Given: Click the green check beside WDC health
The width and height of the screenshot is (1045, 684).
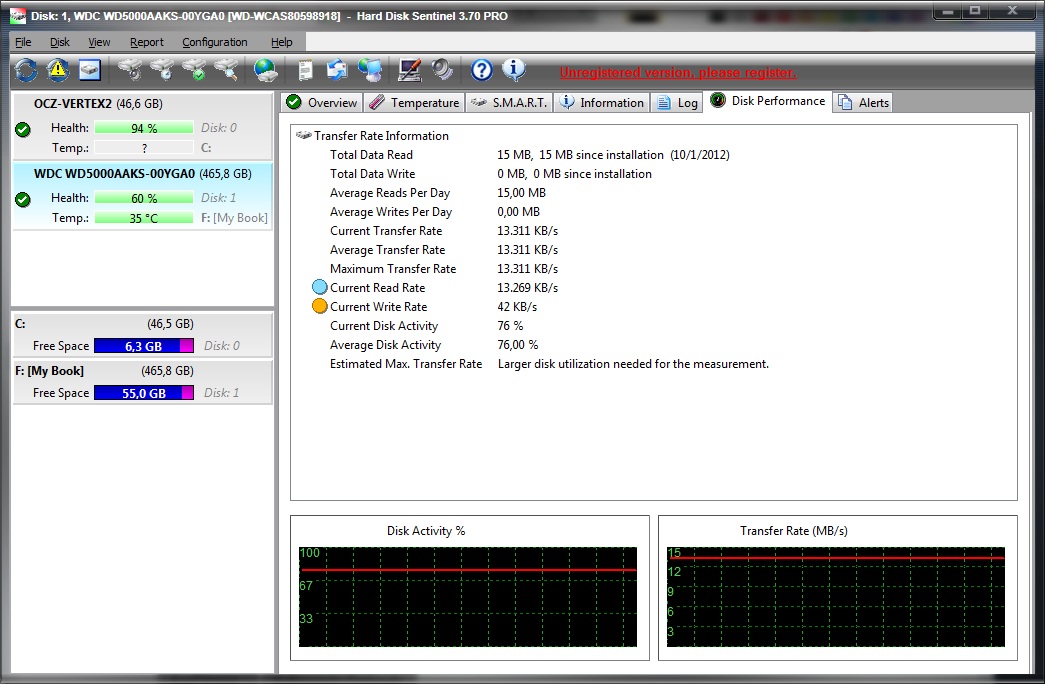Looking at the screenshot, I should pos(23,199).
